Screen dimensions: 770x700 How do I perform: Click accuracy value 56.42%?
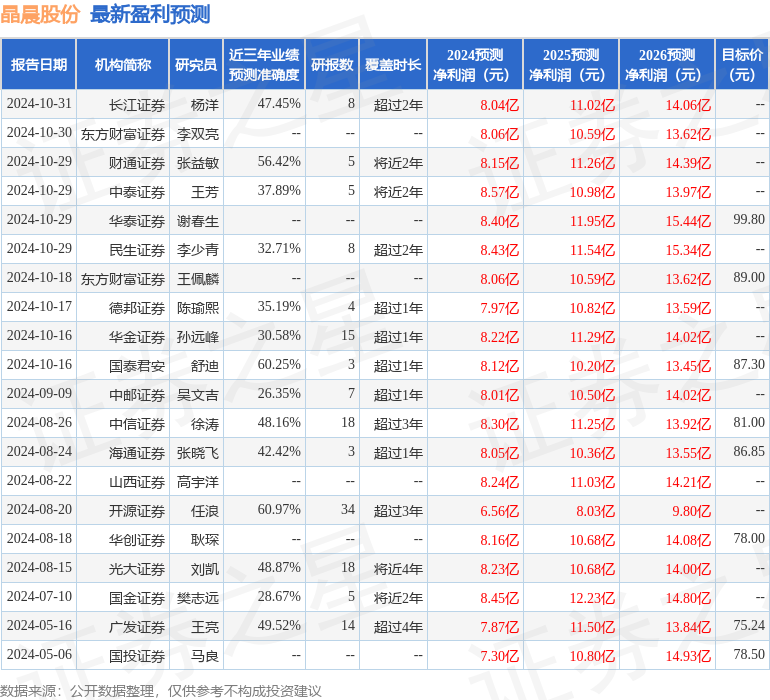click(279, 162)
